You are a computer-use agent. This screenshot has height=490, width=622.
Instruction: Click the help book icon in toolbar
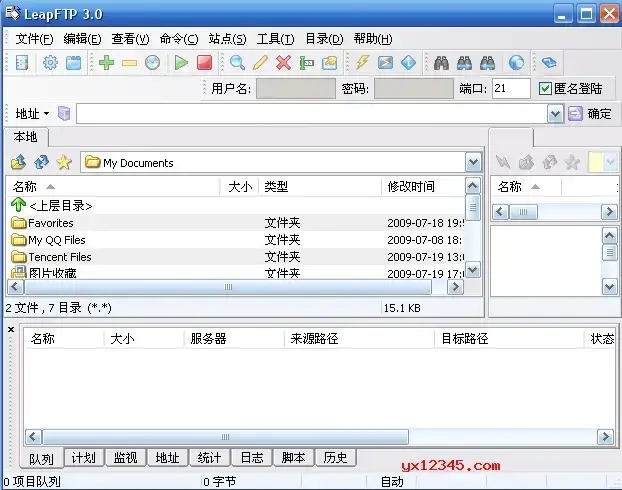pyautogui.click(x=549, y=63)
